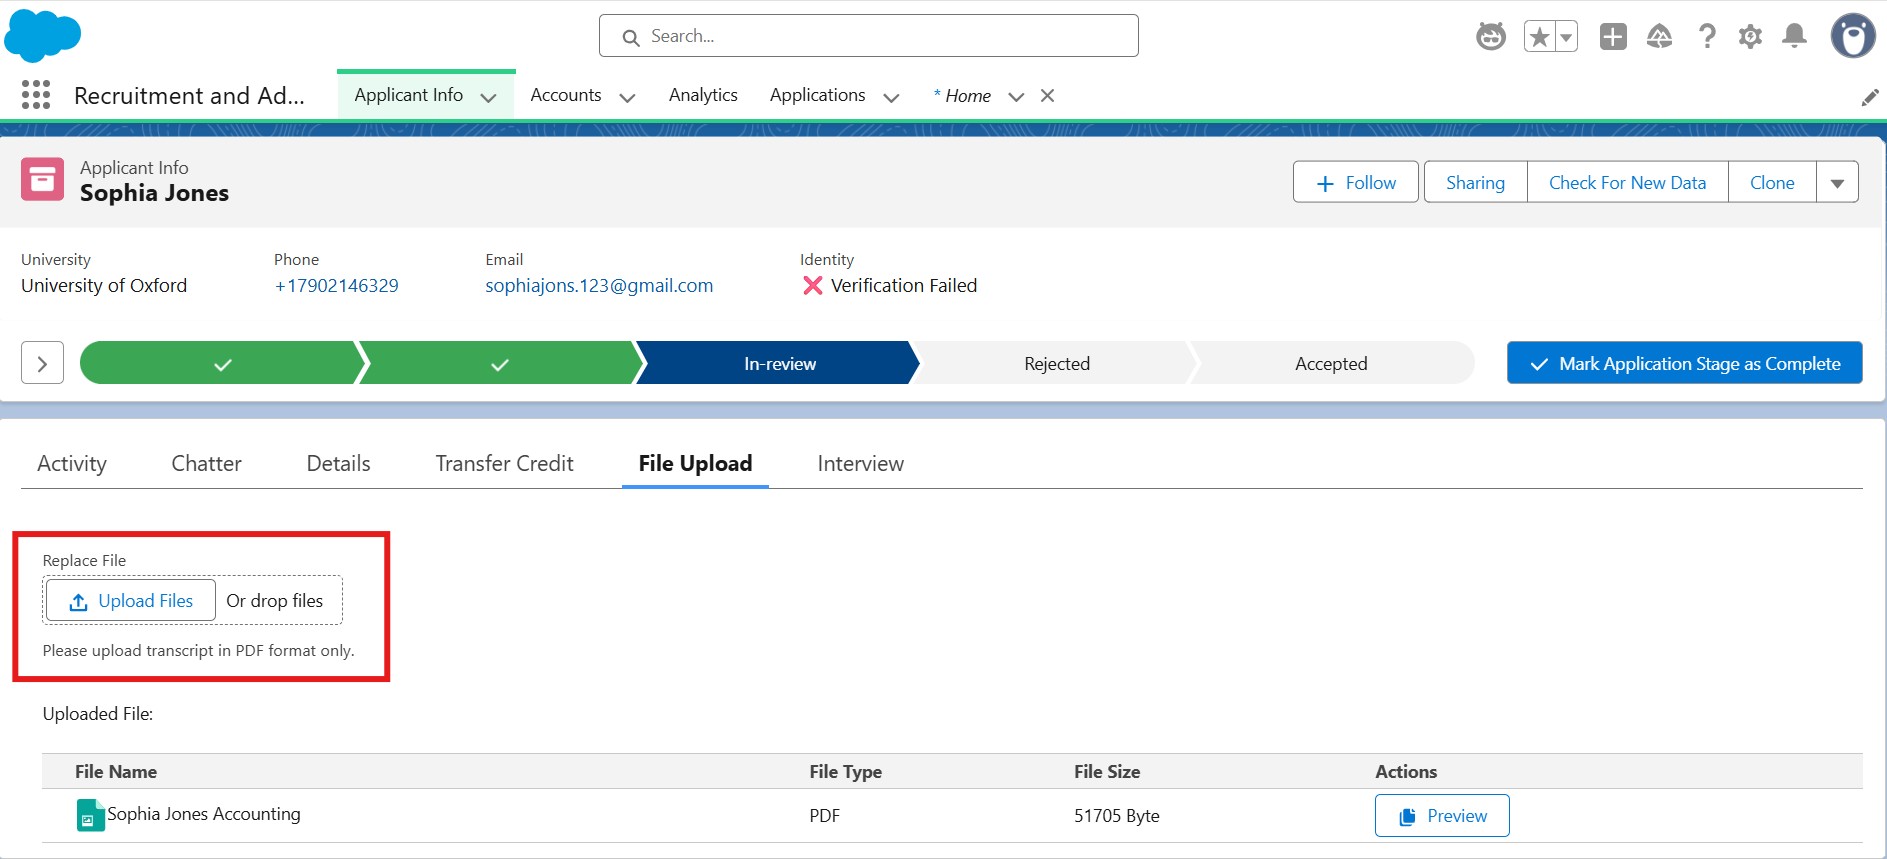Preview the Sophia Jones Accounting file
This screenshot has height=859, width=1887.
1441,816
